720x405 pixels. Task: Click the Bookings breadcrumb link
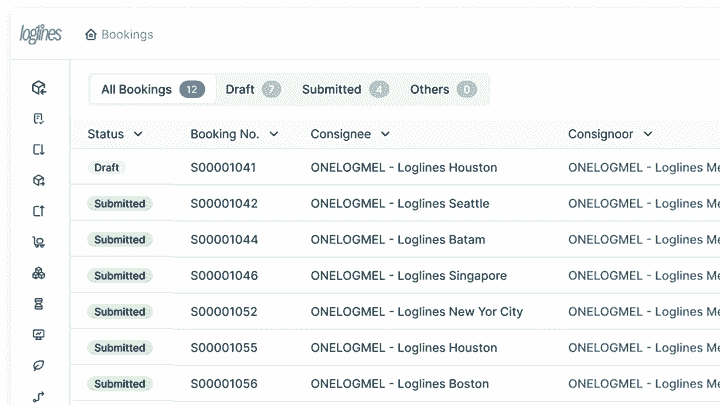127,34
